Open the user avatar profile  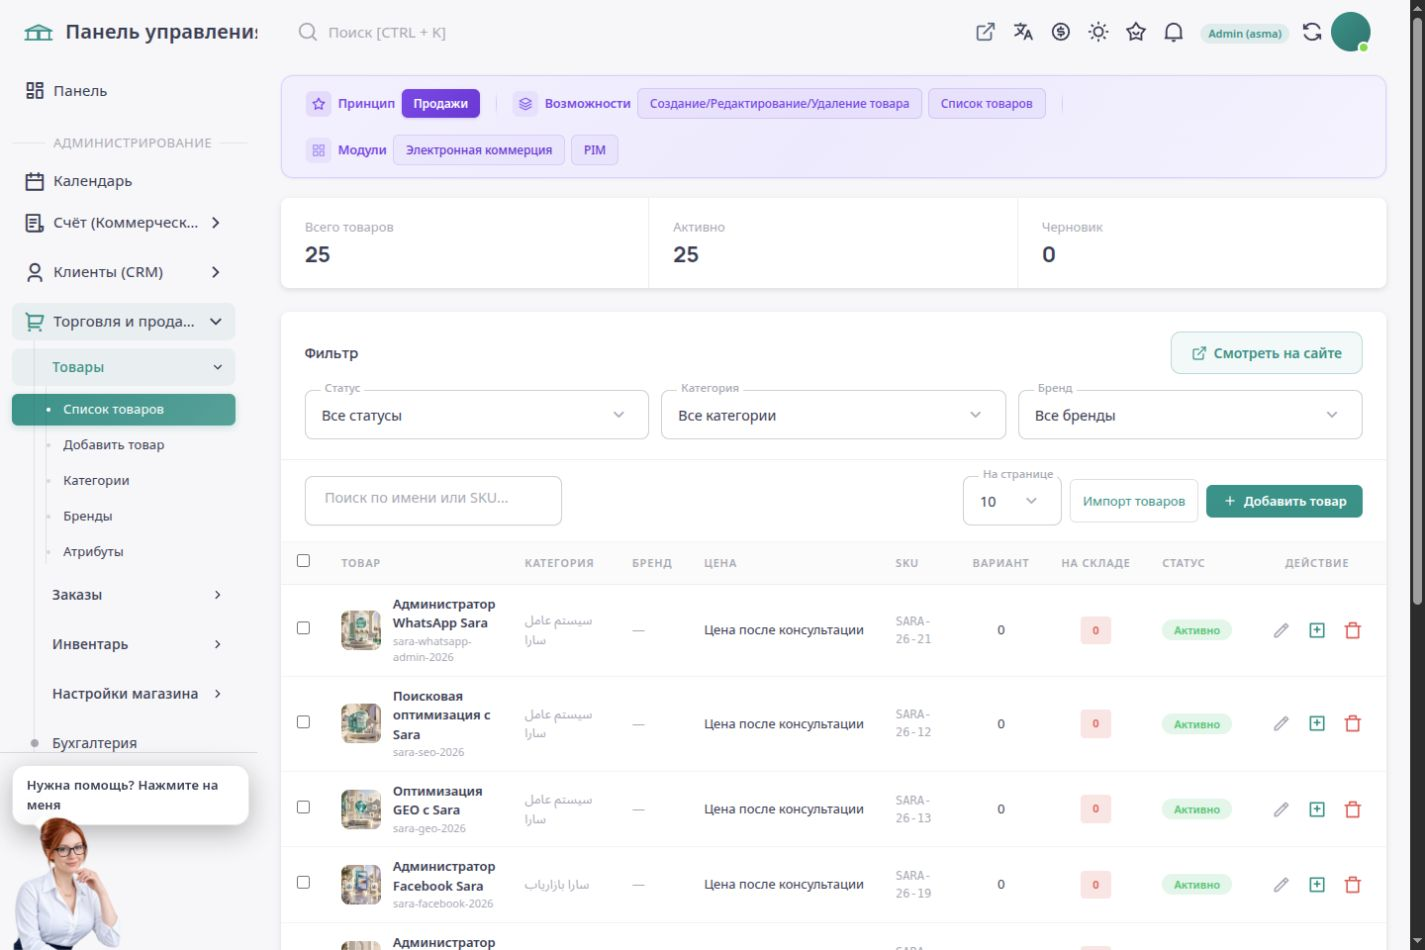(x=1350, y=32)
